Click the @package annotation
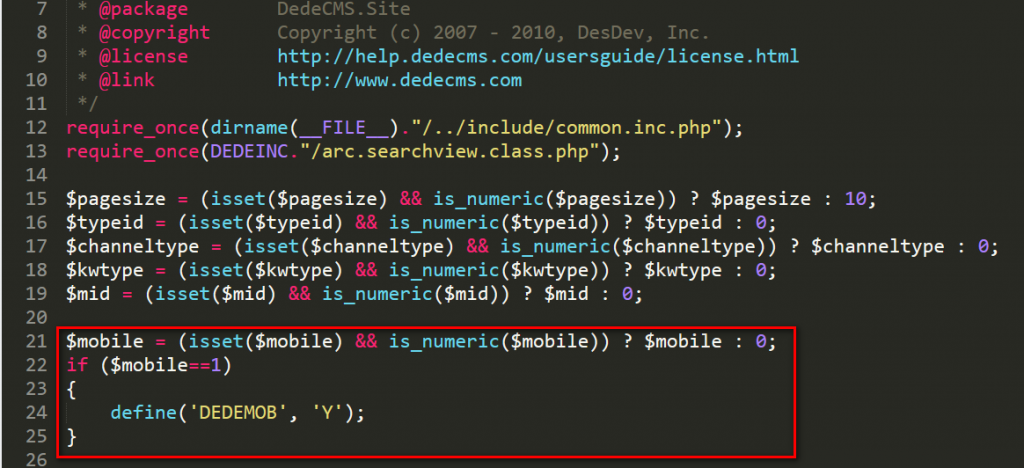Screen dimensions: 1024x468 [144, 10]
